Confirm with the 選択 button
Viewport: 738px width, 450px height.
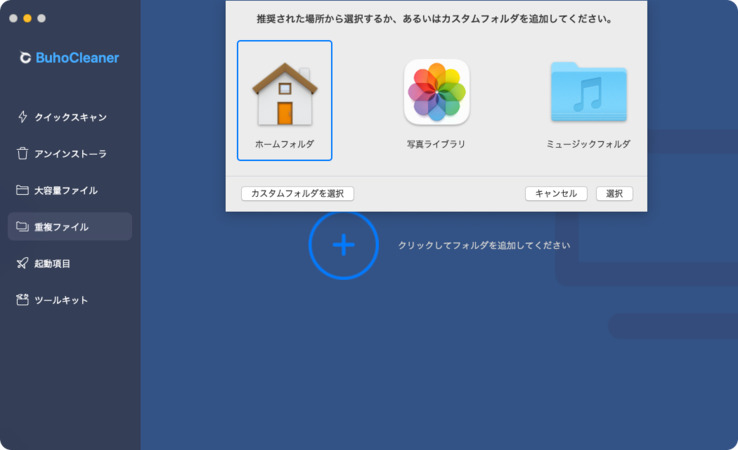(614, 193)
